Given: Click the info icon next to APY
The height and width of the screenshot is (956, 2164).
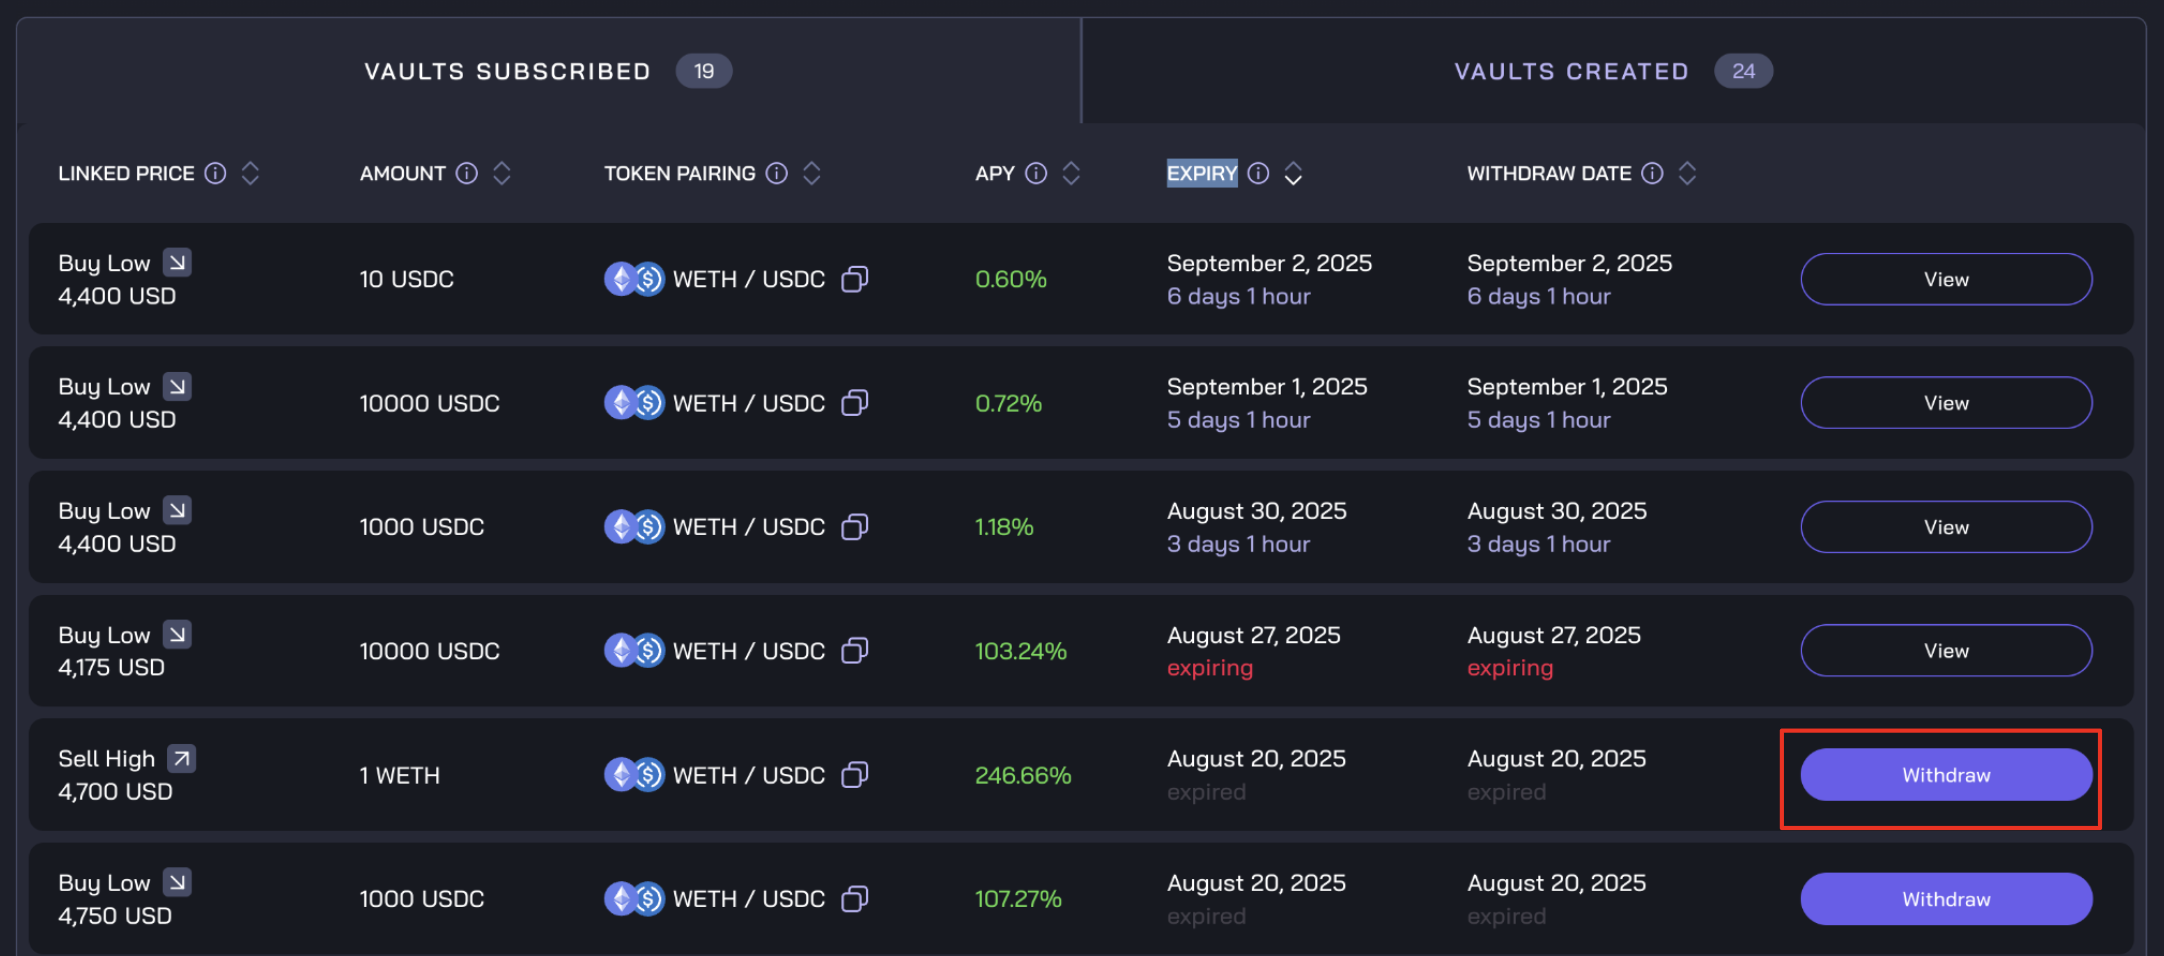Looking at the screenshot, I should (x=1036, y=173).
